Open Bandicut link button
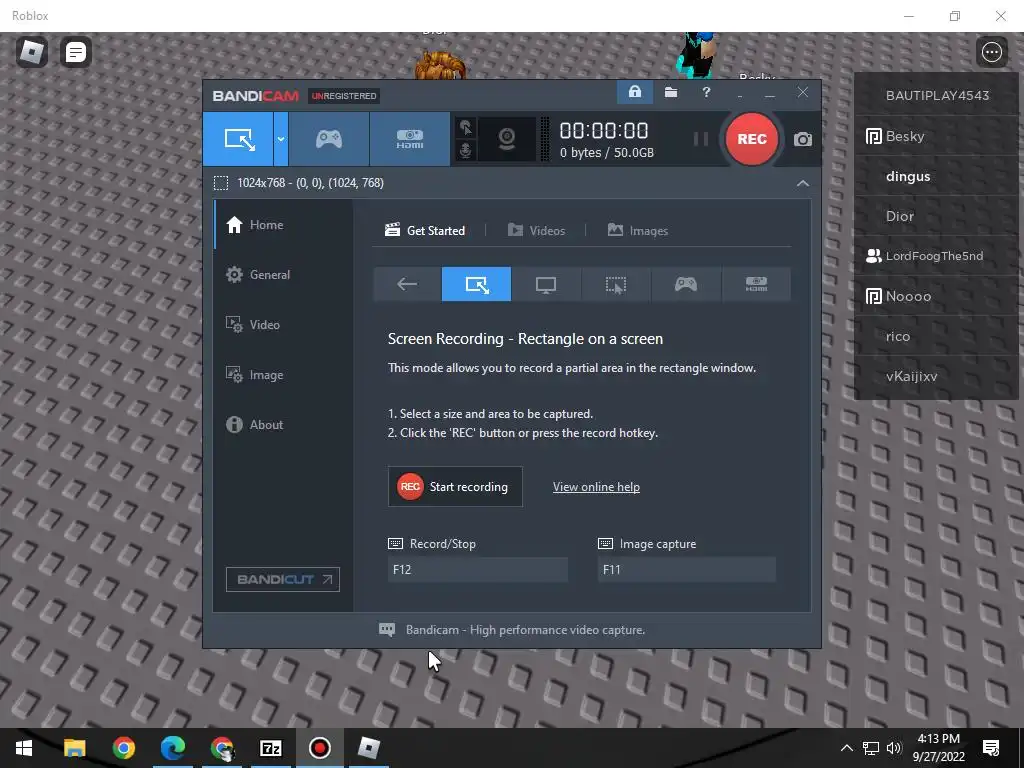 [x=283, y=579]
